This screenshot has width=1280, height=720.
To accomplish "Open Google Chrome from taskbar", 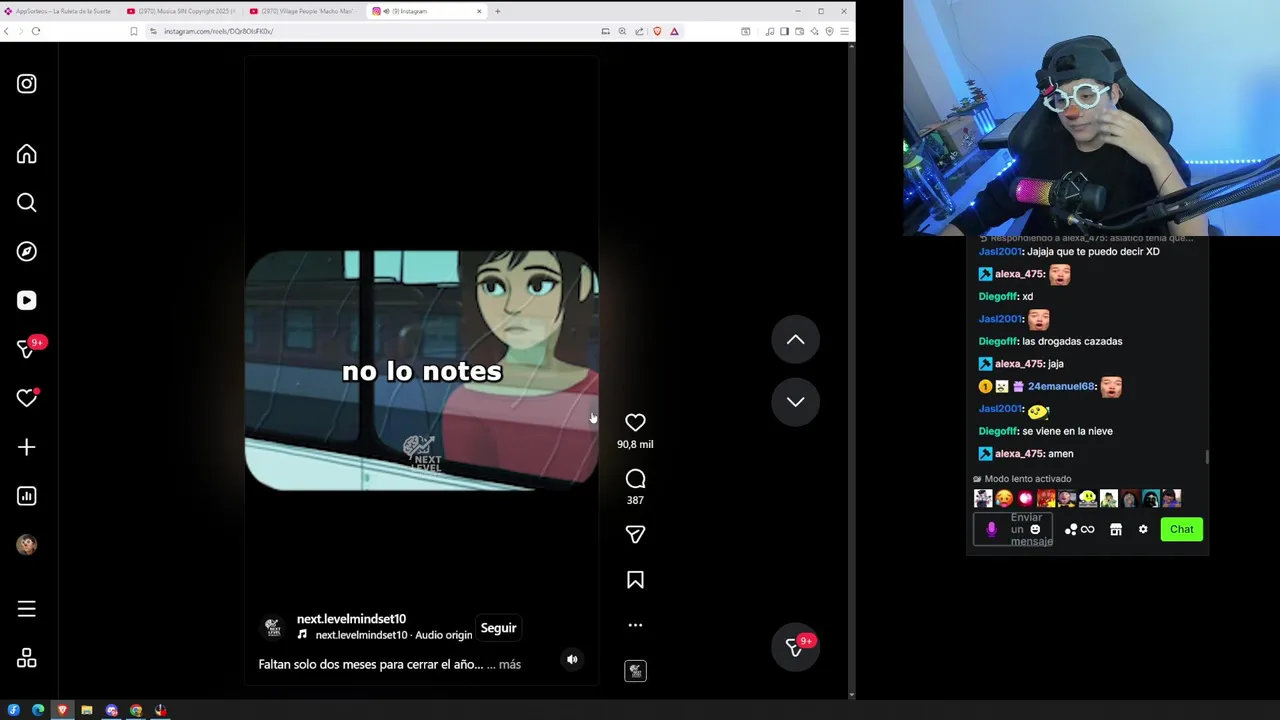I will coord(136,710).
